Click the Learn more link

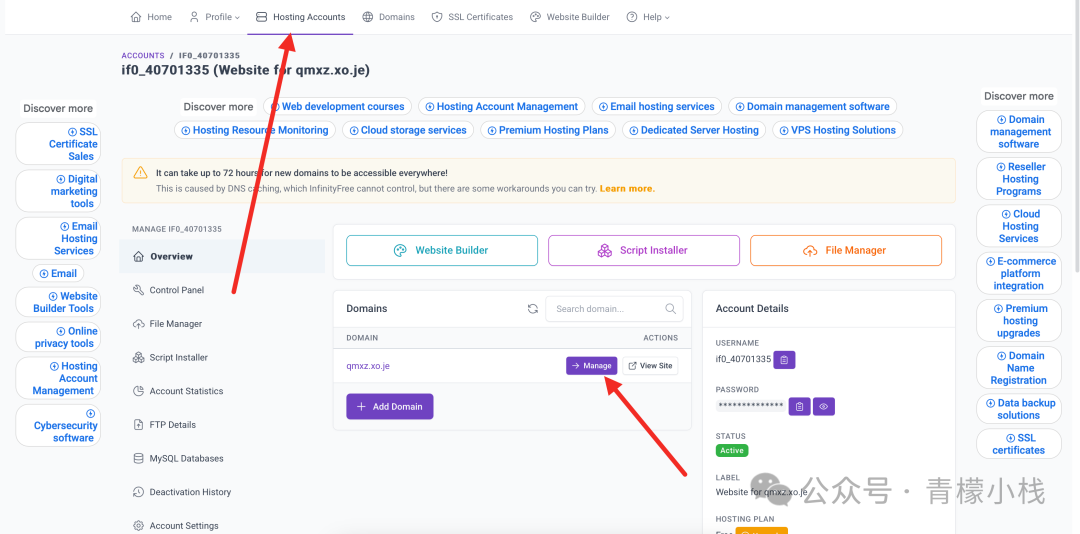(x=626, y=189)
